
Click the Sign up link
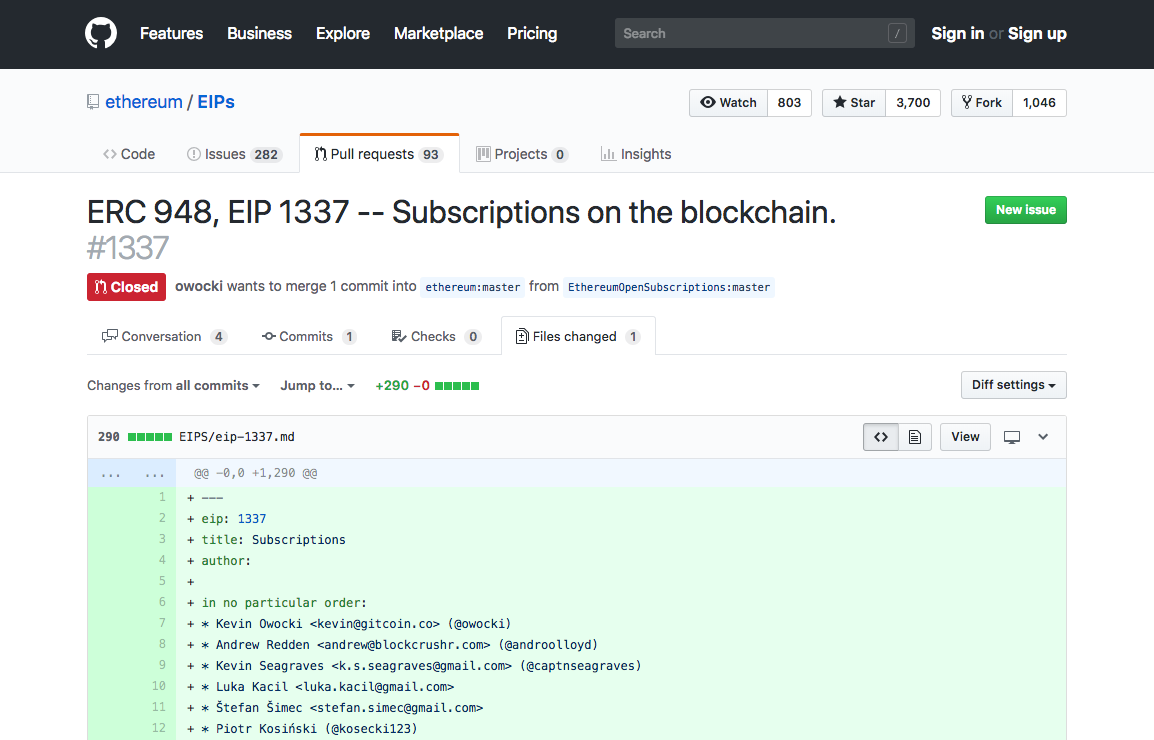click(1037, 33)
